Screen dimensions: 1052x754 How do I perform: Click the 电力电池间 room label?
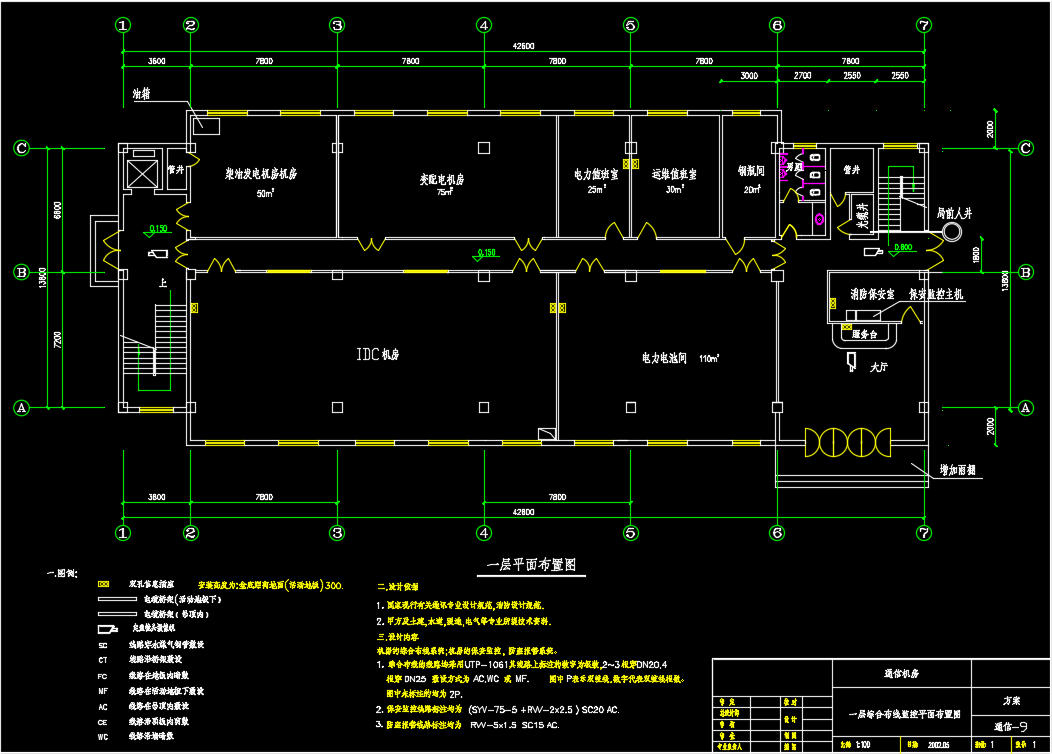(x=664, y=358)
